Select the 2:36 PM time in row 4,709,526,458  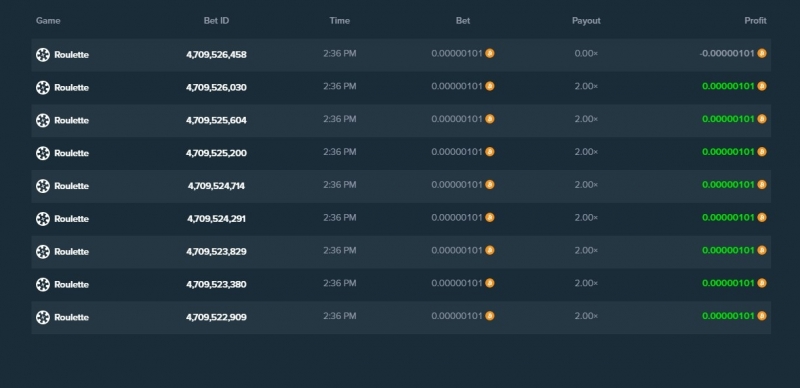(340, 53)
